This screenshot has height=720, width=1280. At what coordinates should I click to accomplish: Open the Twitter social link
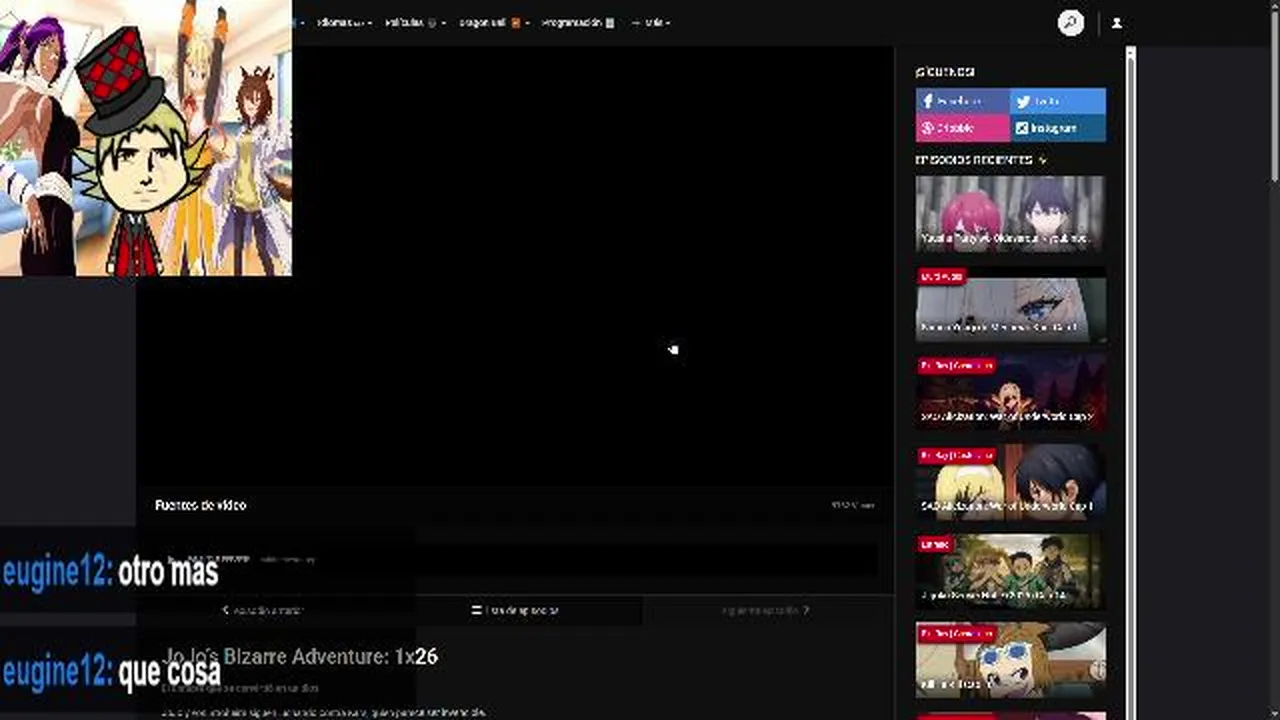coord(1058,101)
